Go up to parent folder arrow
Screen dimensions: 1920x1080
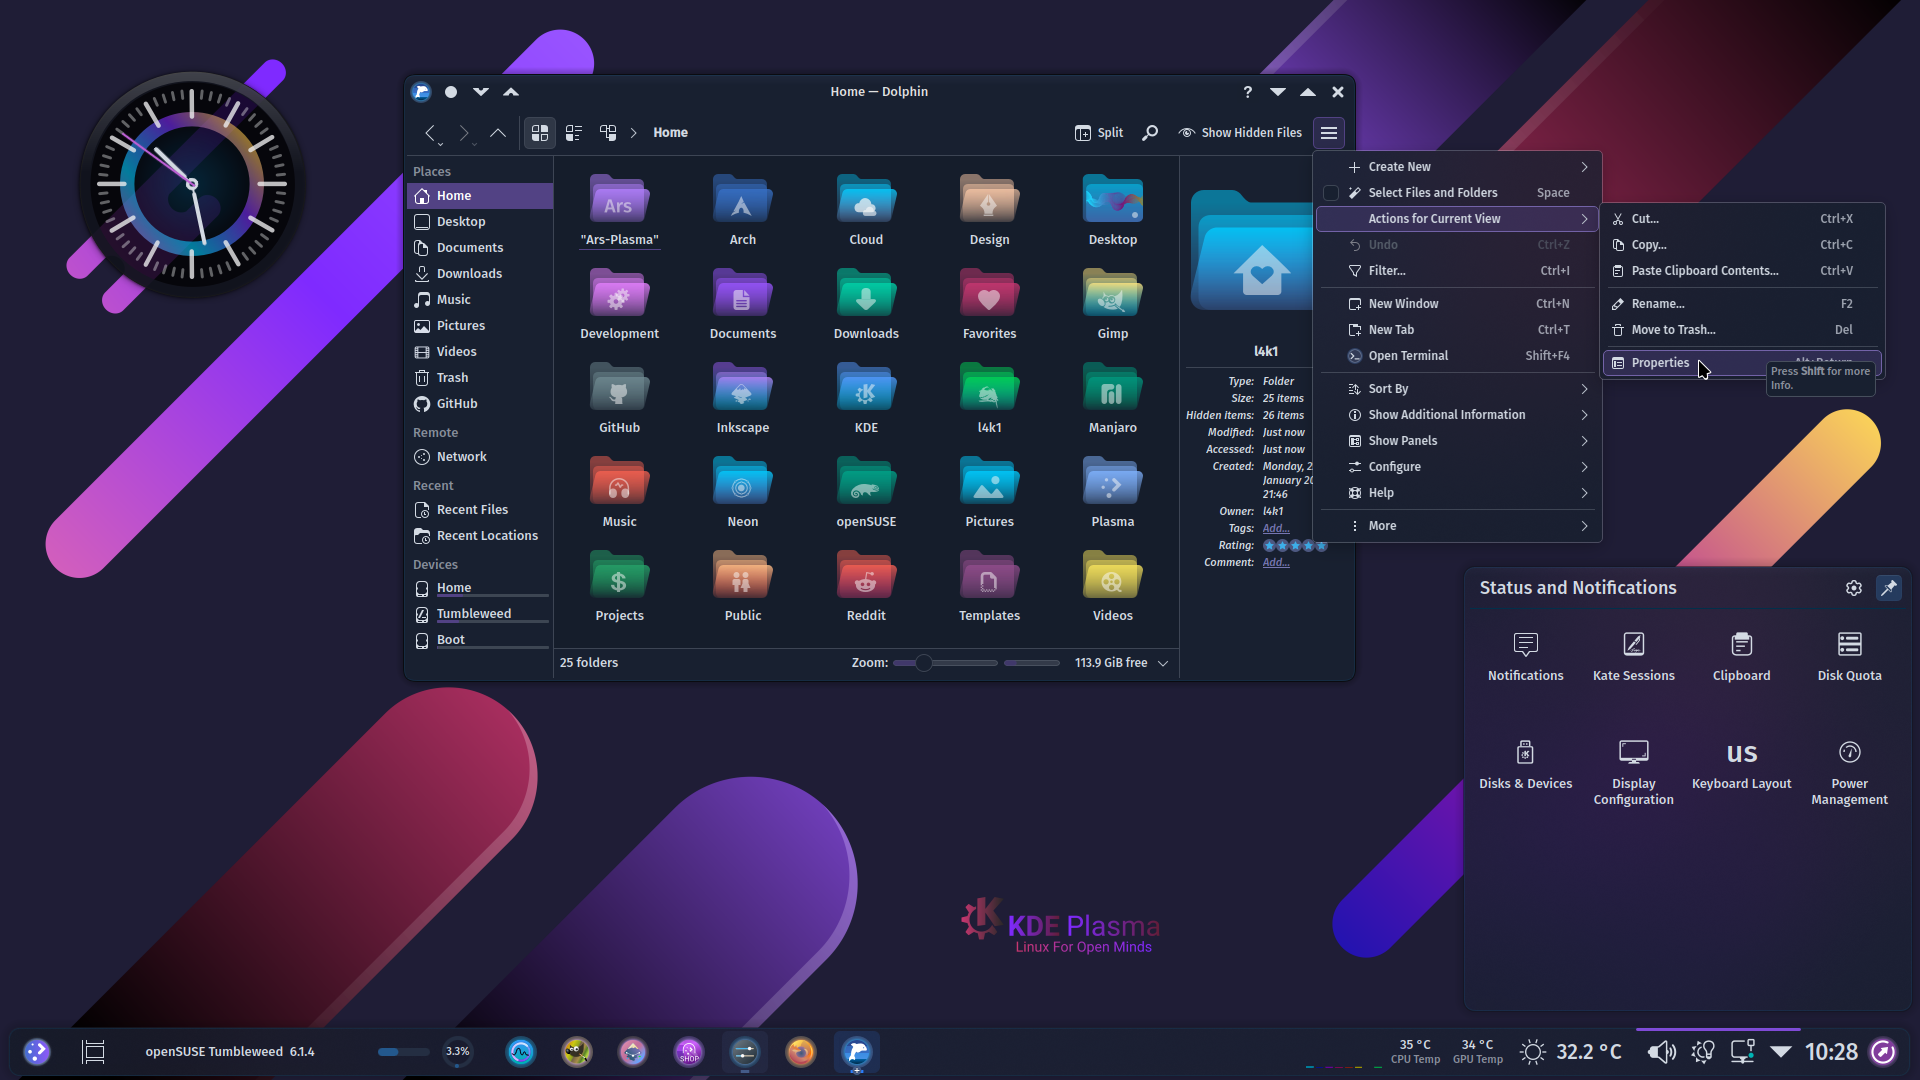click(498, 132)
